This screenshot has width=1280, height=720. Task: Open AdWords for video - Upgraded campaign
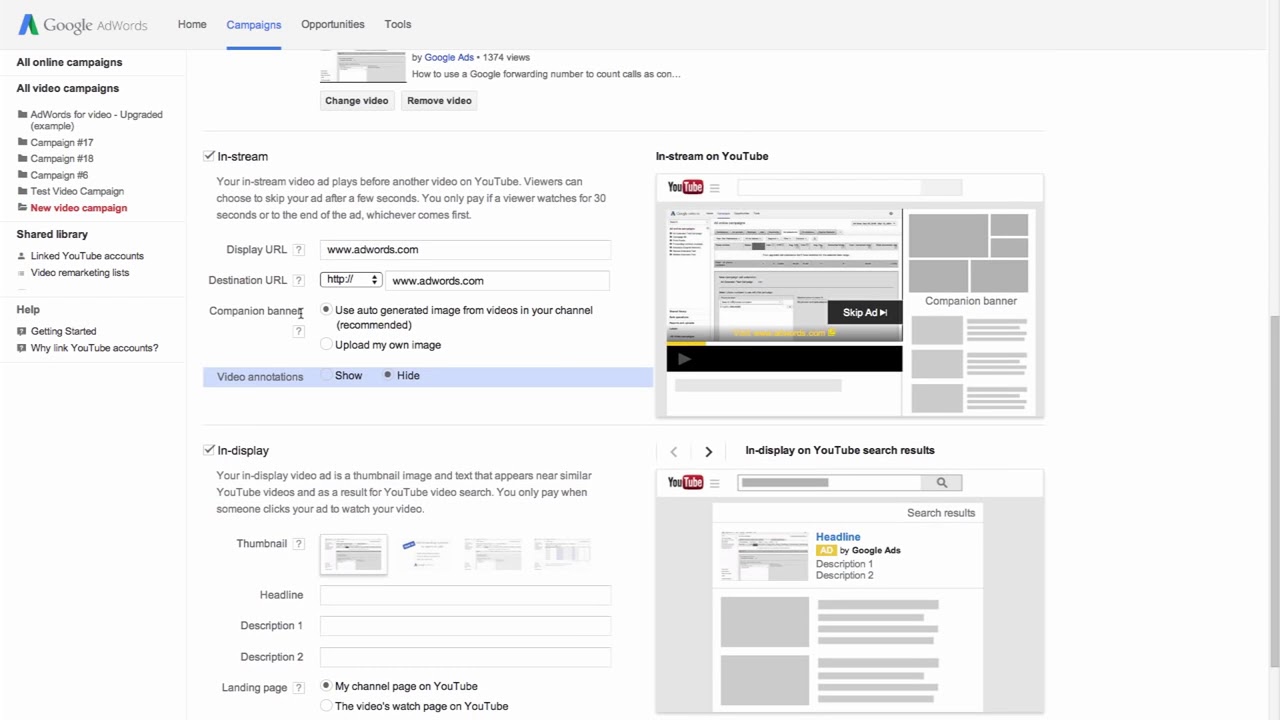pyautogui.click(x=96, y=120)
